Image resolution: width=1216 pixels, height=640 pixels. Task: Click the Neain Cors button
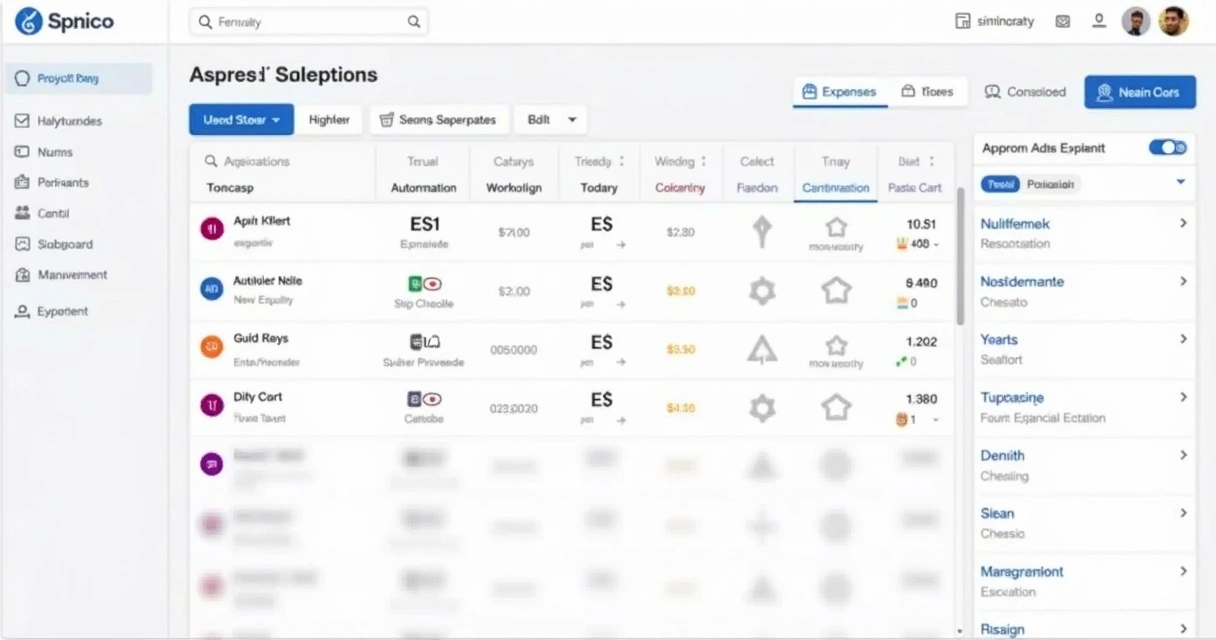click(1139, 92)
